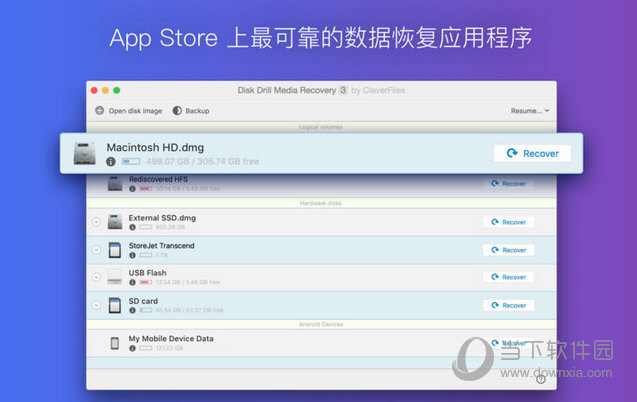Close the Disk Drill window
637x402 pixels.
[x=94, y=90]
